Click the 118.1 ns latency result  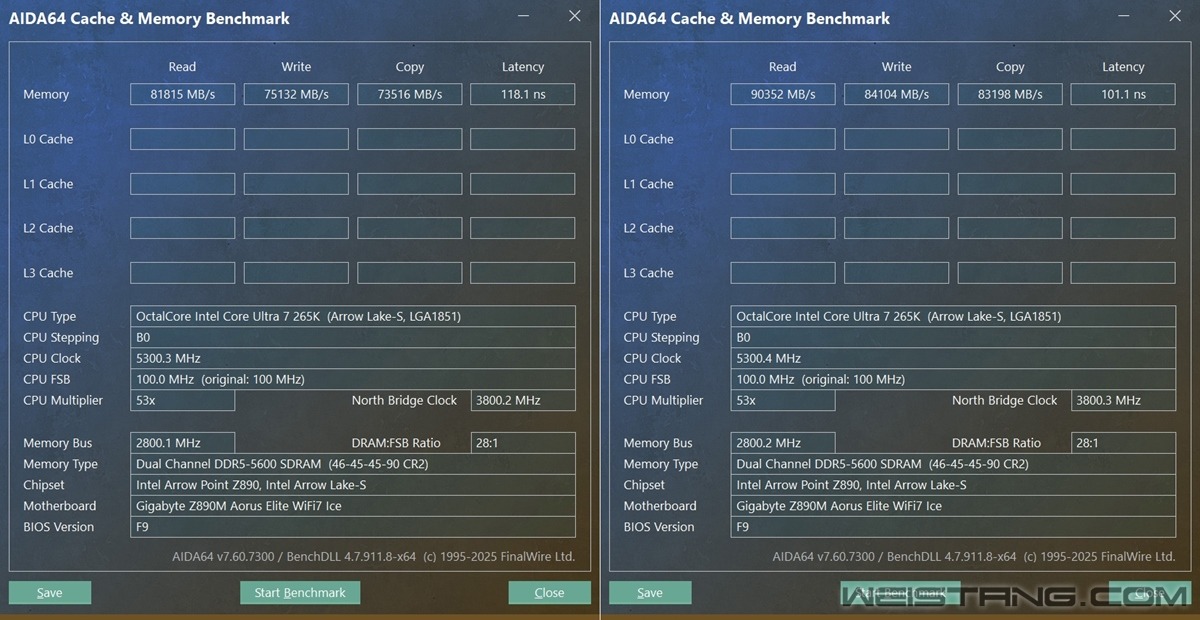[523, 94]
